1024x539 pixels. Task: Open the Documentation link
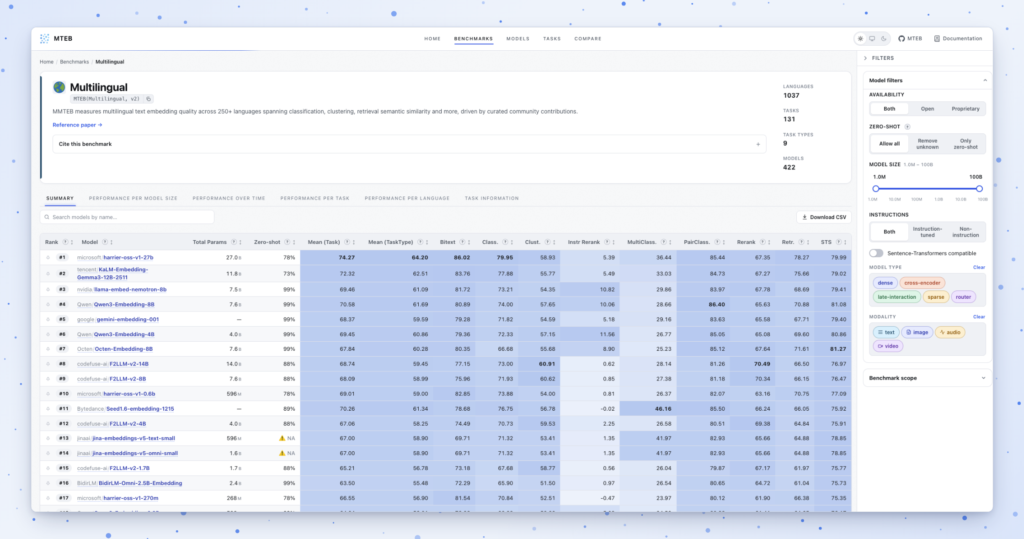click(958, 39)
